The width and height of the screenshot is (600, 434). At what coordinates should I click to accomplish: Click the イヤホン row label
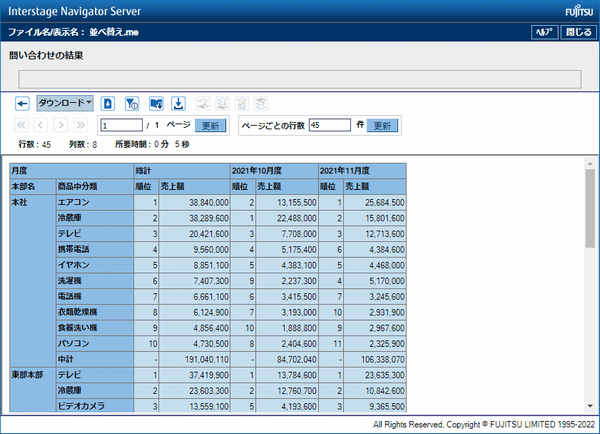point(95,265)
